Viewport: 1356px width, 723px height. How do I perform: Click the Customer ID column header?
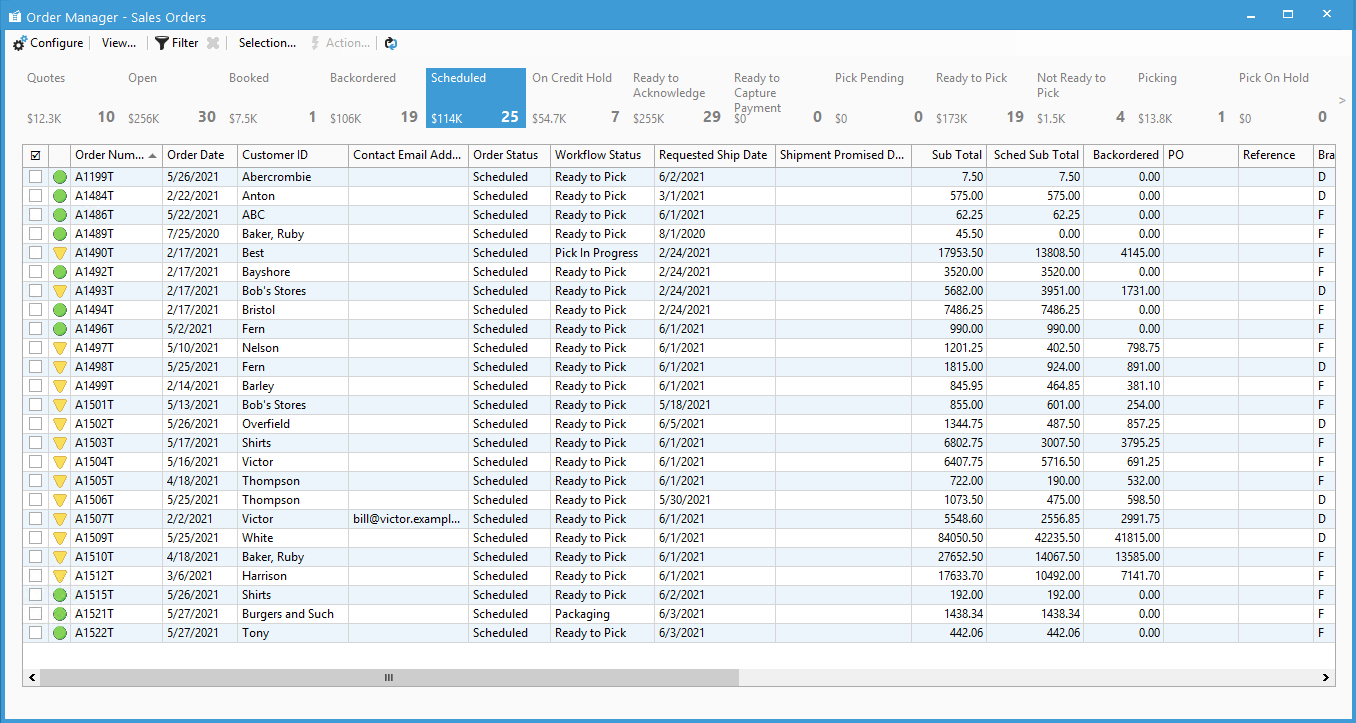pyautogui.click(x=293, y=155)
